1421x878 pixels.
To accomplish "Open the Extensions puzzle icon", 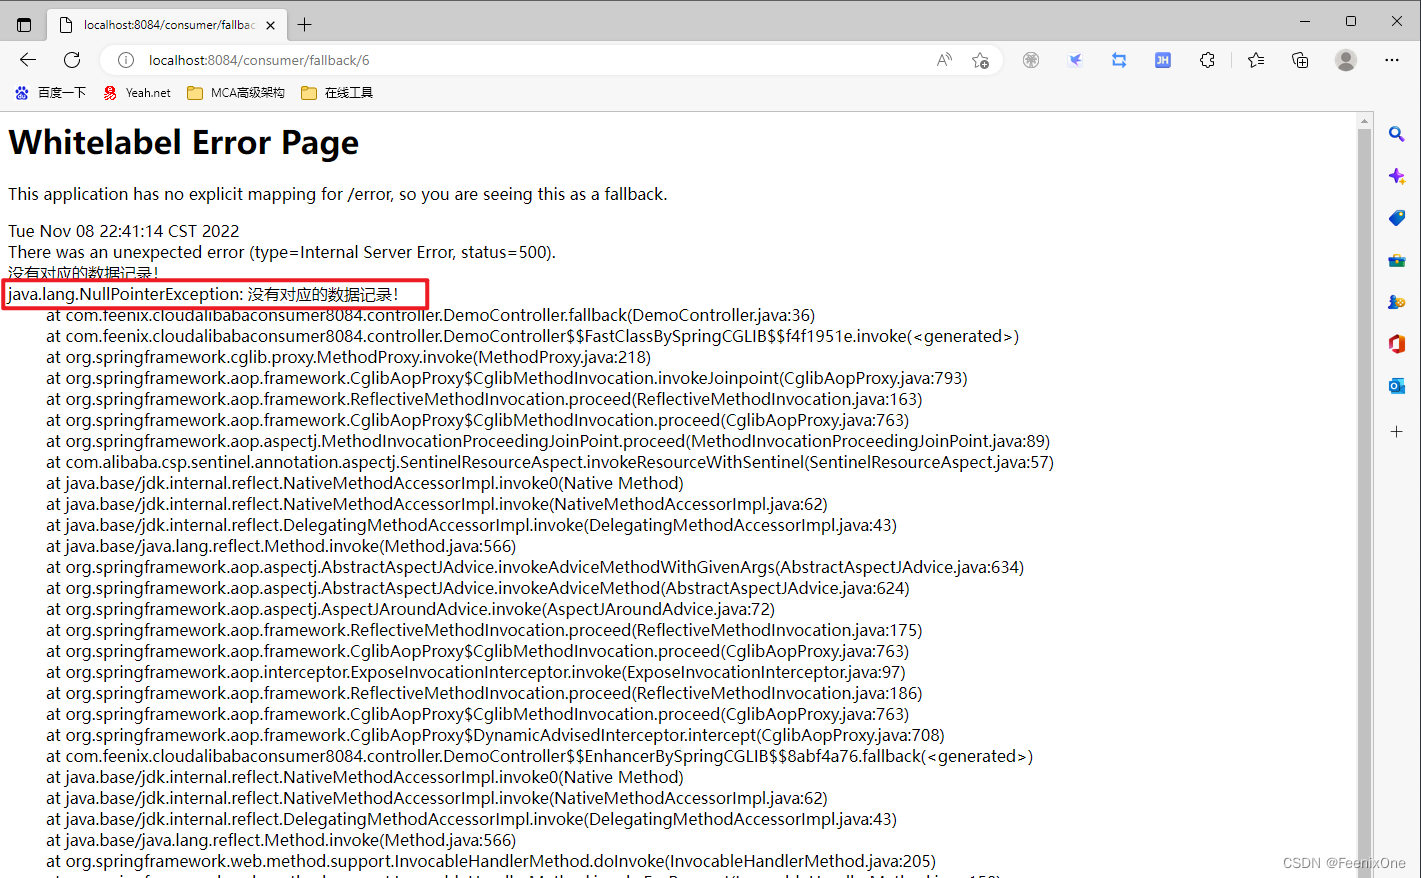I will coord(1207,60).
